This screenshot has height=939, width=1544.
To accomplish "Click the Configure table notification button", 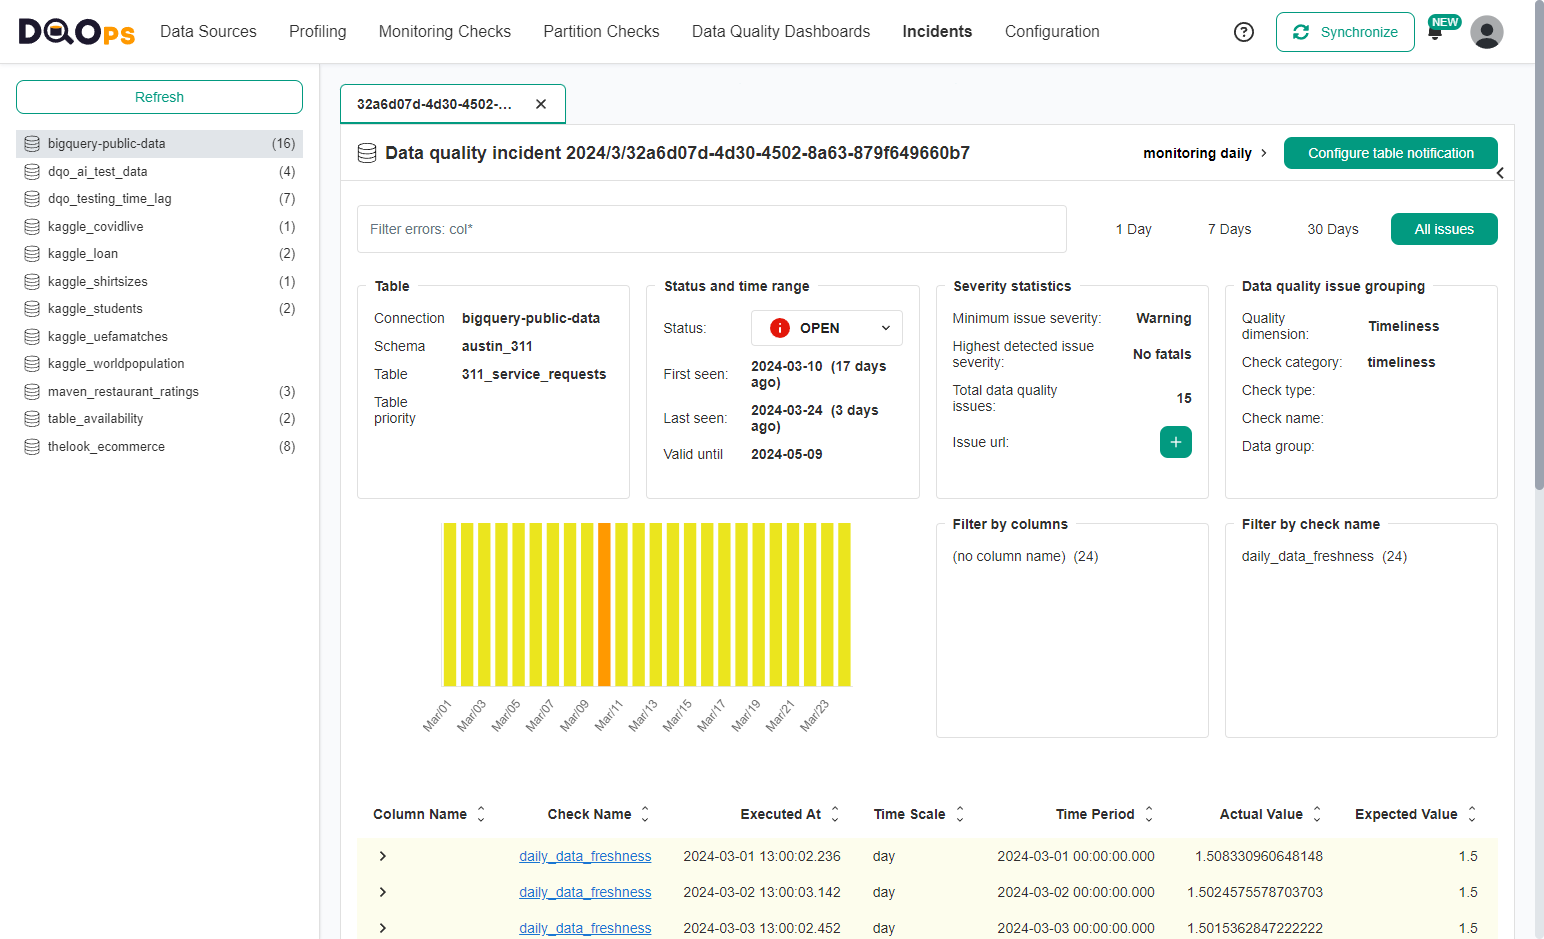I will tap(1390, 153).
